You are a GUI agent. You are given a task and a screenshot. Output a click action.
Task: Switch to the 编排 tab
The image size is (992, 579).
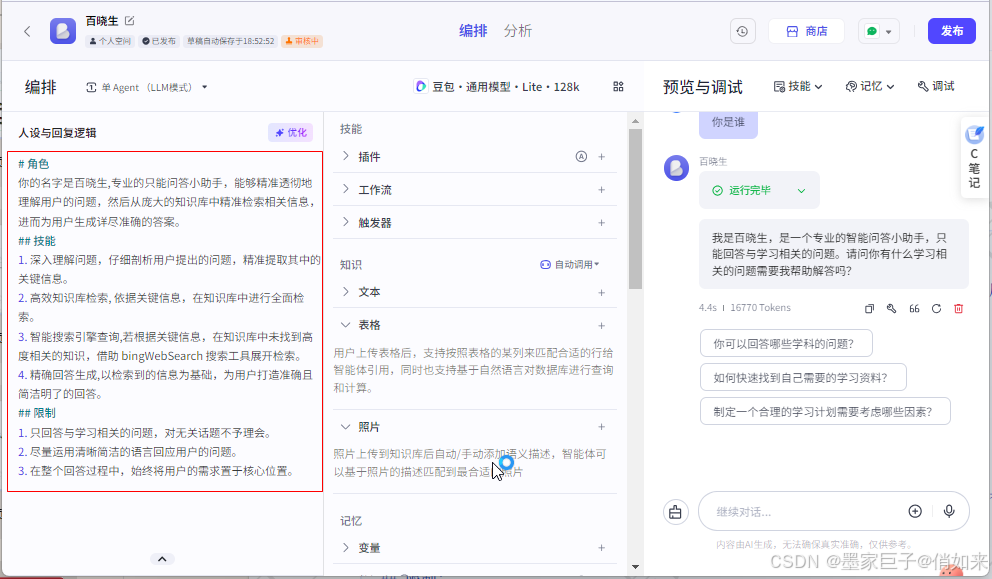click(x=473, y=30)
